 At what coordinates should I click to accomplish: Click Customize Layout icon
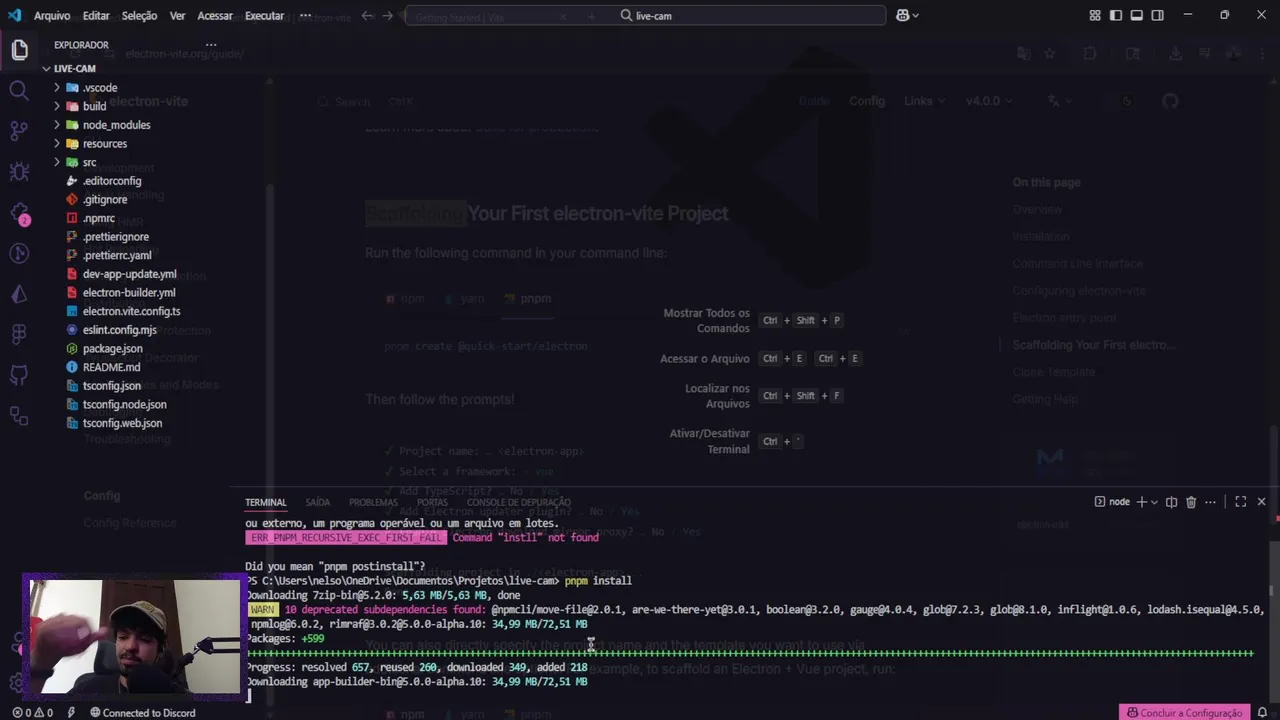[x=1095, y=16]
